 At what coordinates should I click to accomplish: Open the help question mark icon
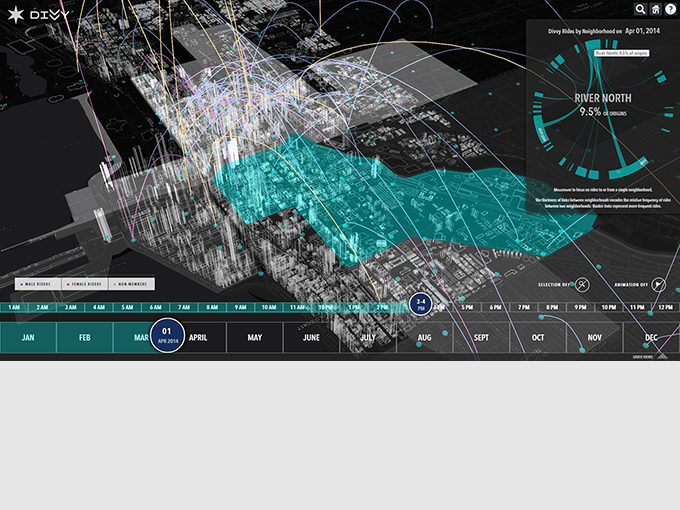pos(670,9)
